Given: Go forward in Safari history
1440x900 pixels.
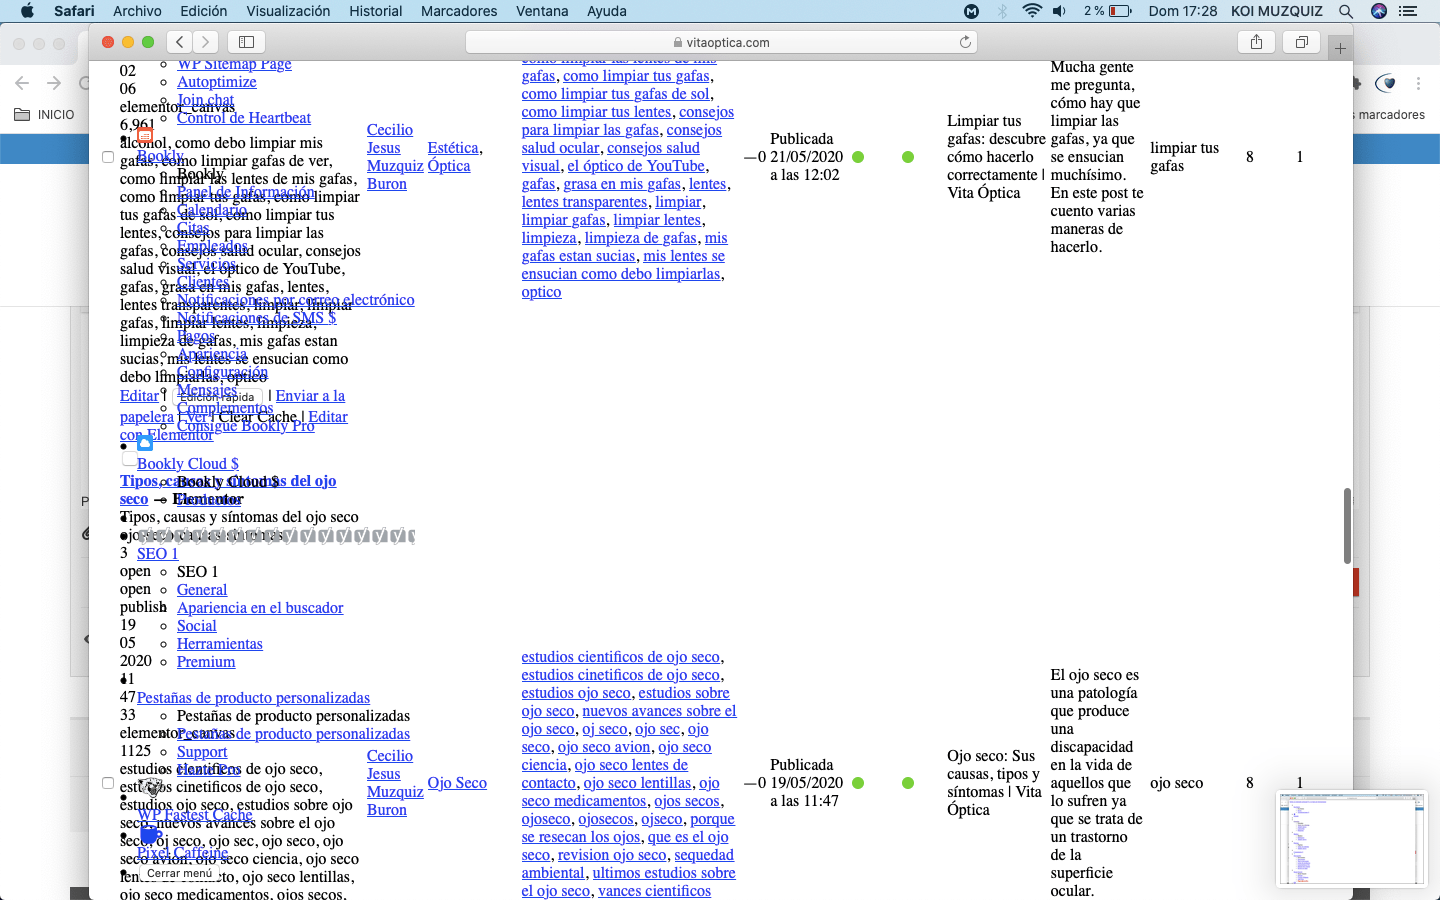Looking at the screenshot, I should pyautogui.click(x=206, y=41).
